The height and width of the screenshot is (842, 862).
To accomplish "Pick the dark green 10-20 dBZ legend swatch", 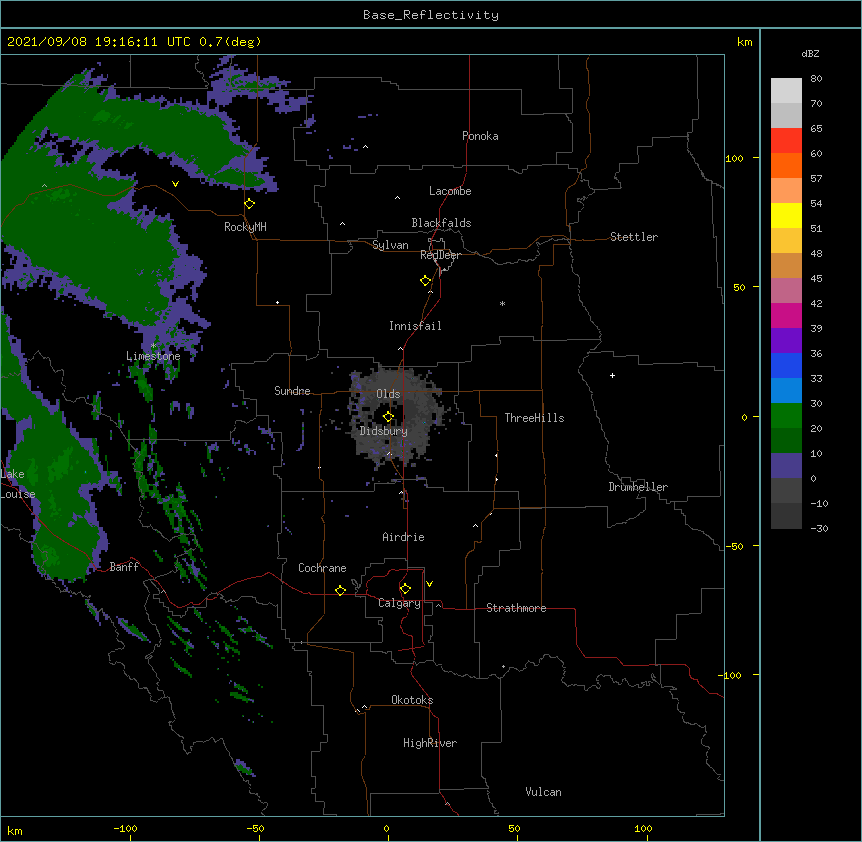I will [x=786, y=441].
